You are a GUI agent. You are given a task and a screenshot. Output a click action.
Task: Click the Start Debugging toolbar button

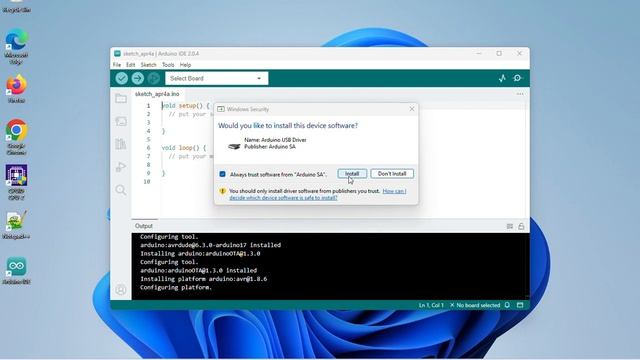154,78
